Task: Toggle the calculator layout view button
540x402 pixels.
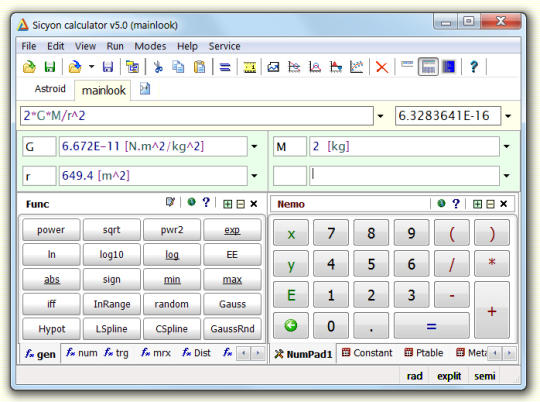Action: coord(428,66)
